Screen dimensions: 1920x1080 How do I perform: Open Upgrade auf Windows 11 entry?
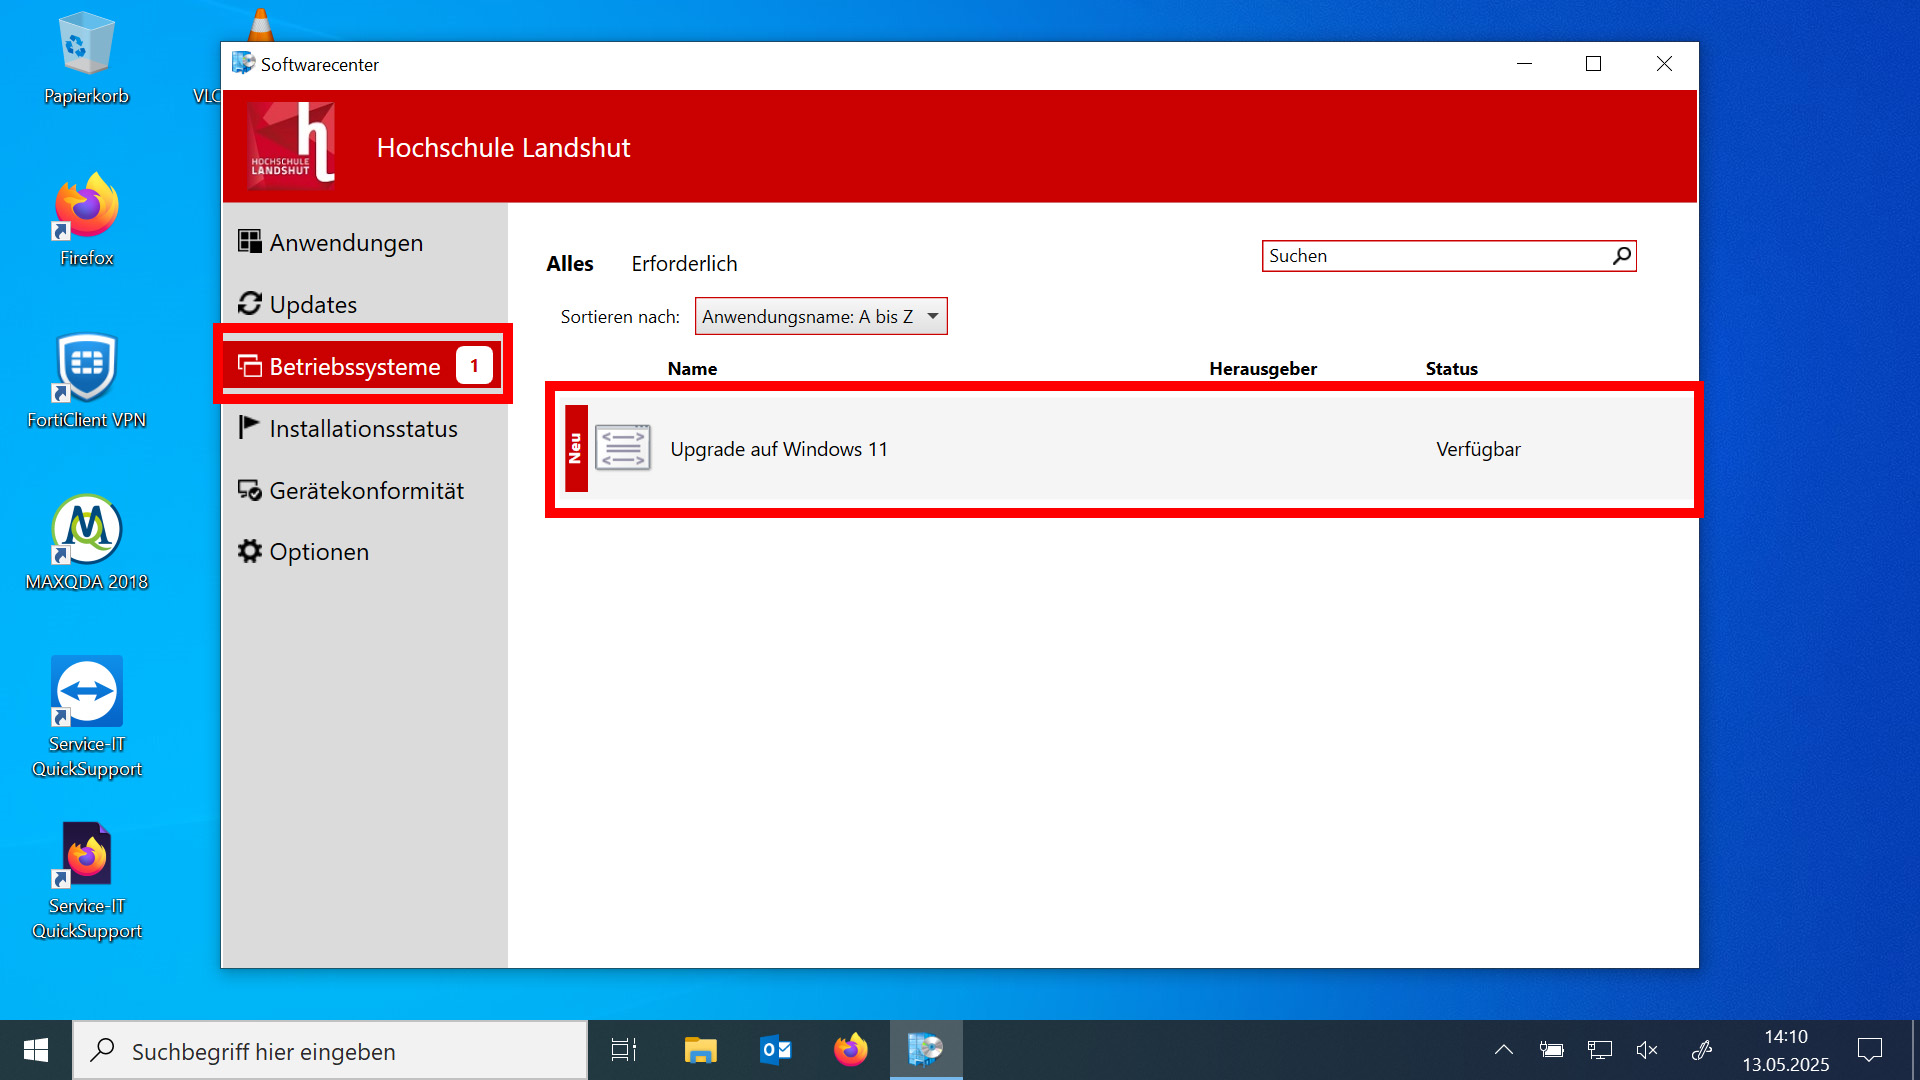778,448
